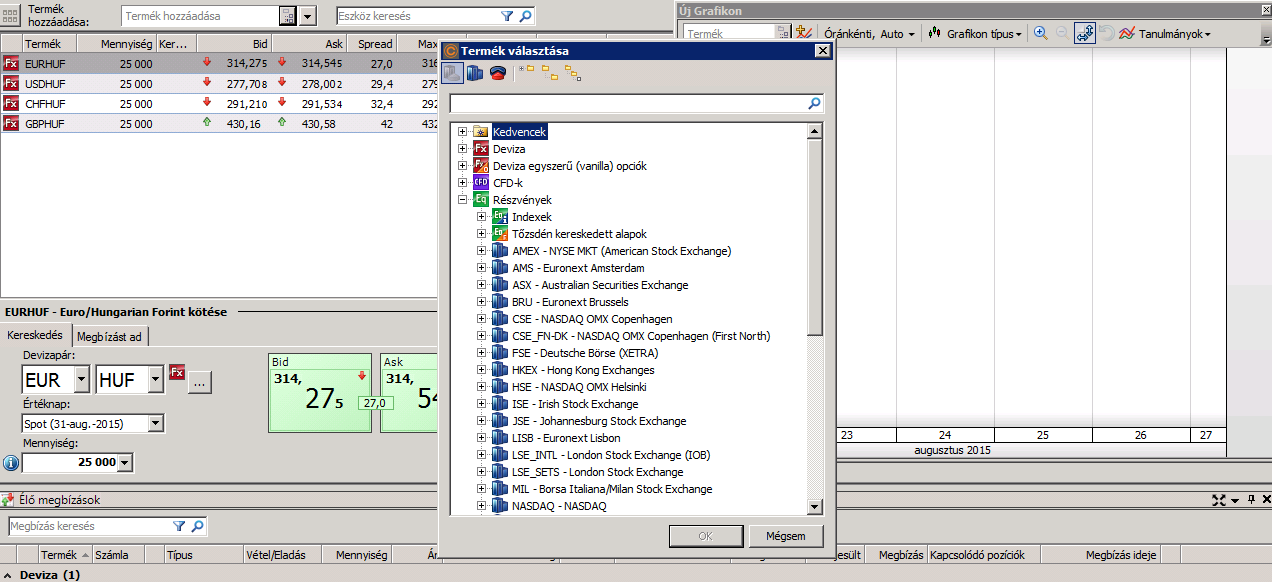Click the Fx icon of CHFHUF row

[11, 104]
